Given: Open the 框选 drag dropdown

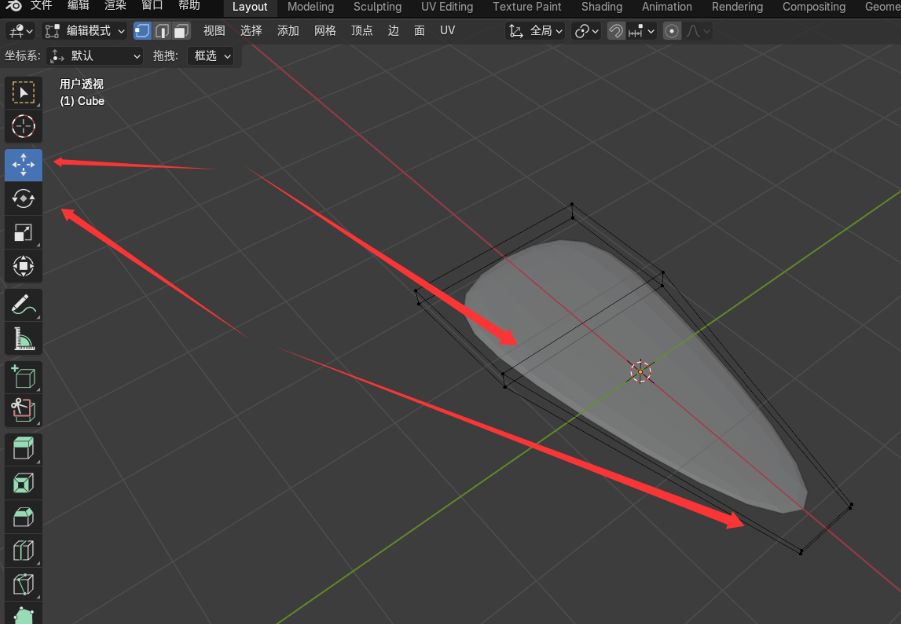Looking at the screenshot, I should (x=212, y=56).
